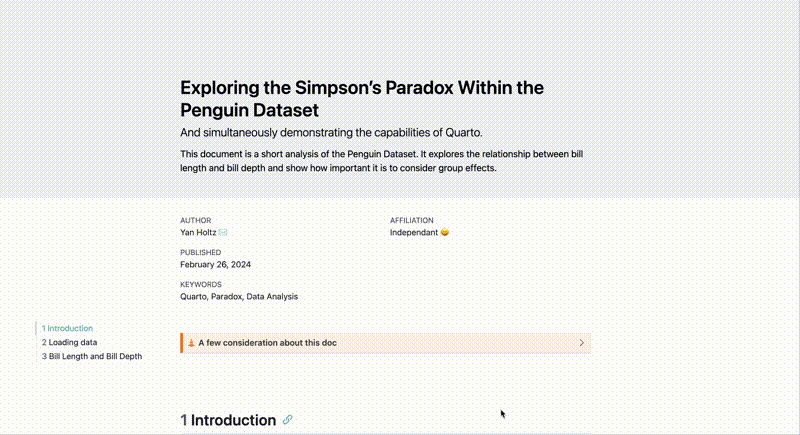Click the main title about Simpson's Paradox
The width and height of the screenshot is (800, 435).
tap(361, 99)
